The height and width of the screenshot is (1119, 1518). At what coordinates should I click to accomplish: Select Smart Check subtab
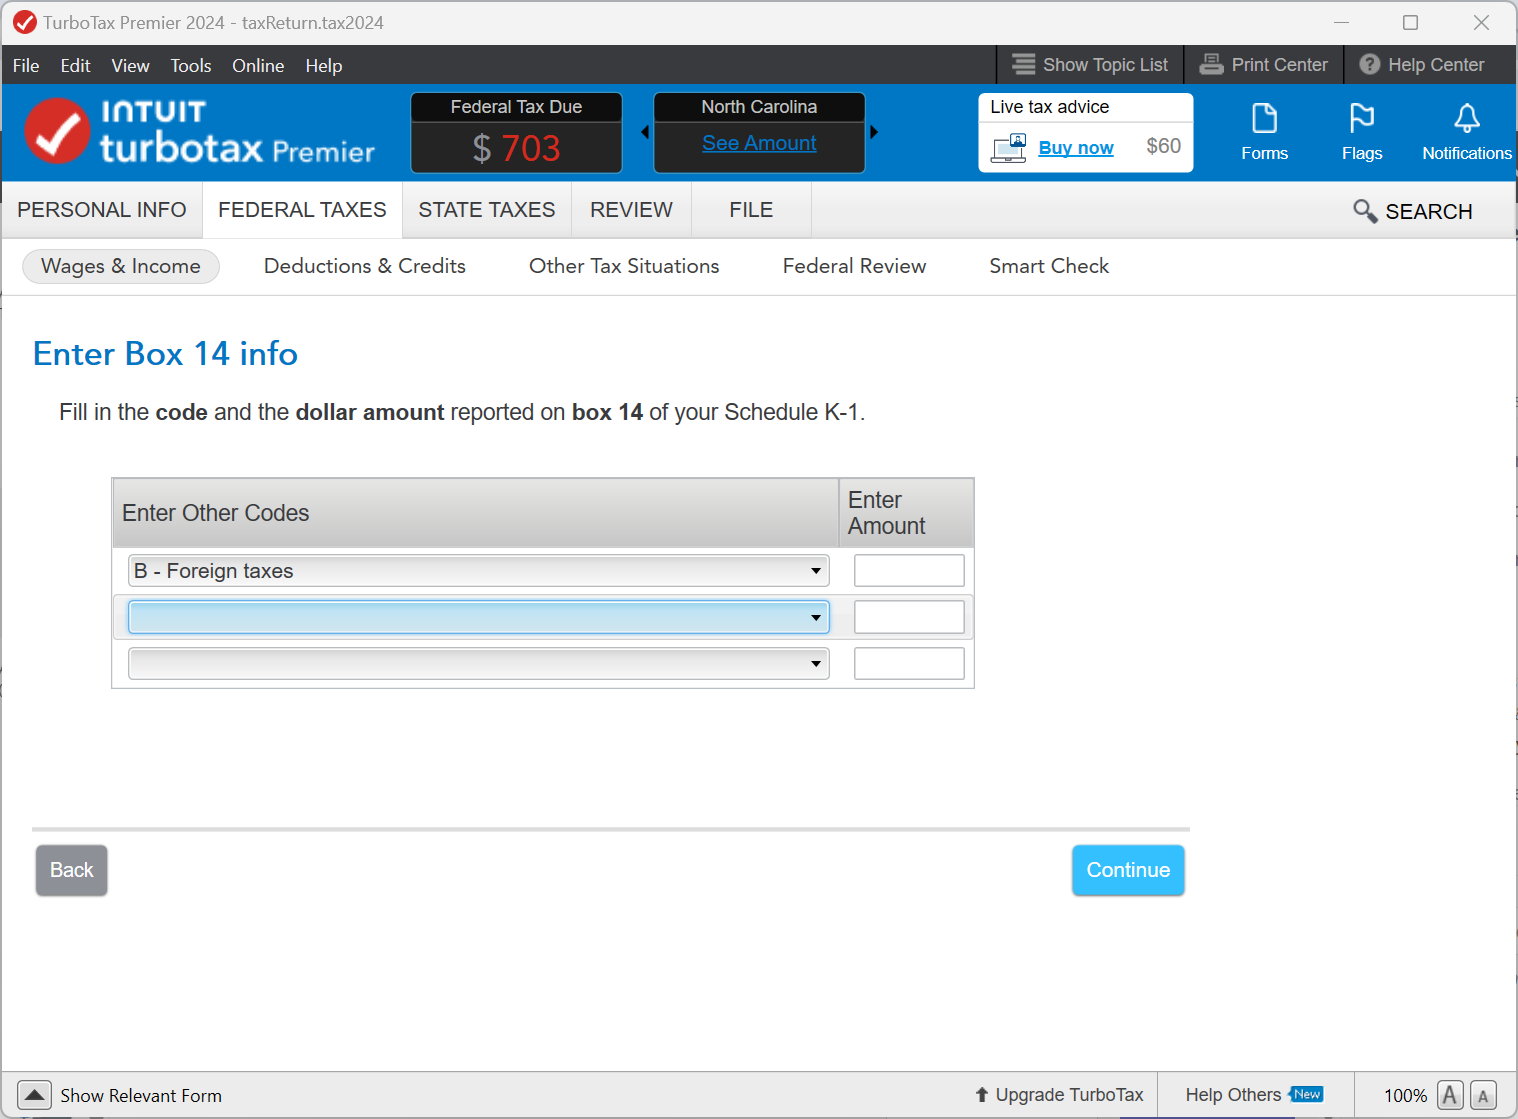click(1049, 266)
